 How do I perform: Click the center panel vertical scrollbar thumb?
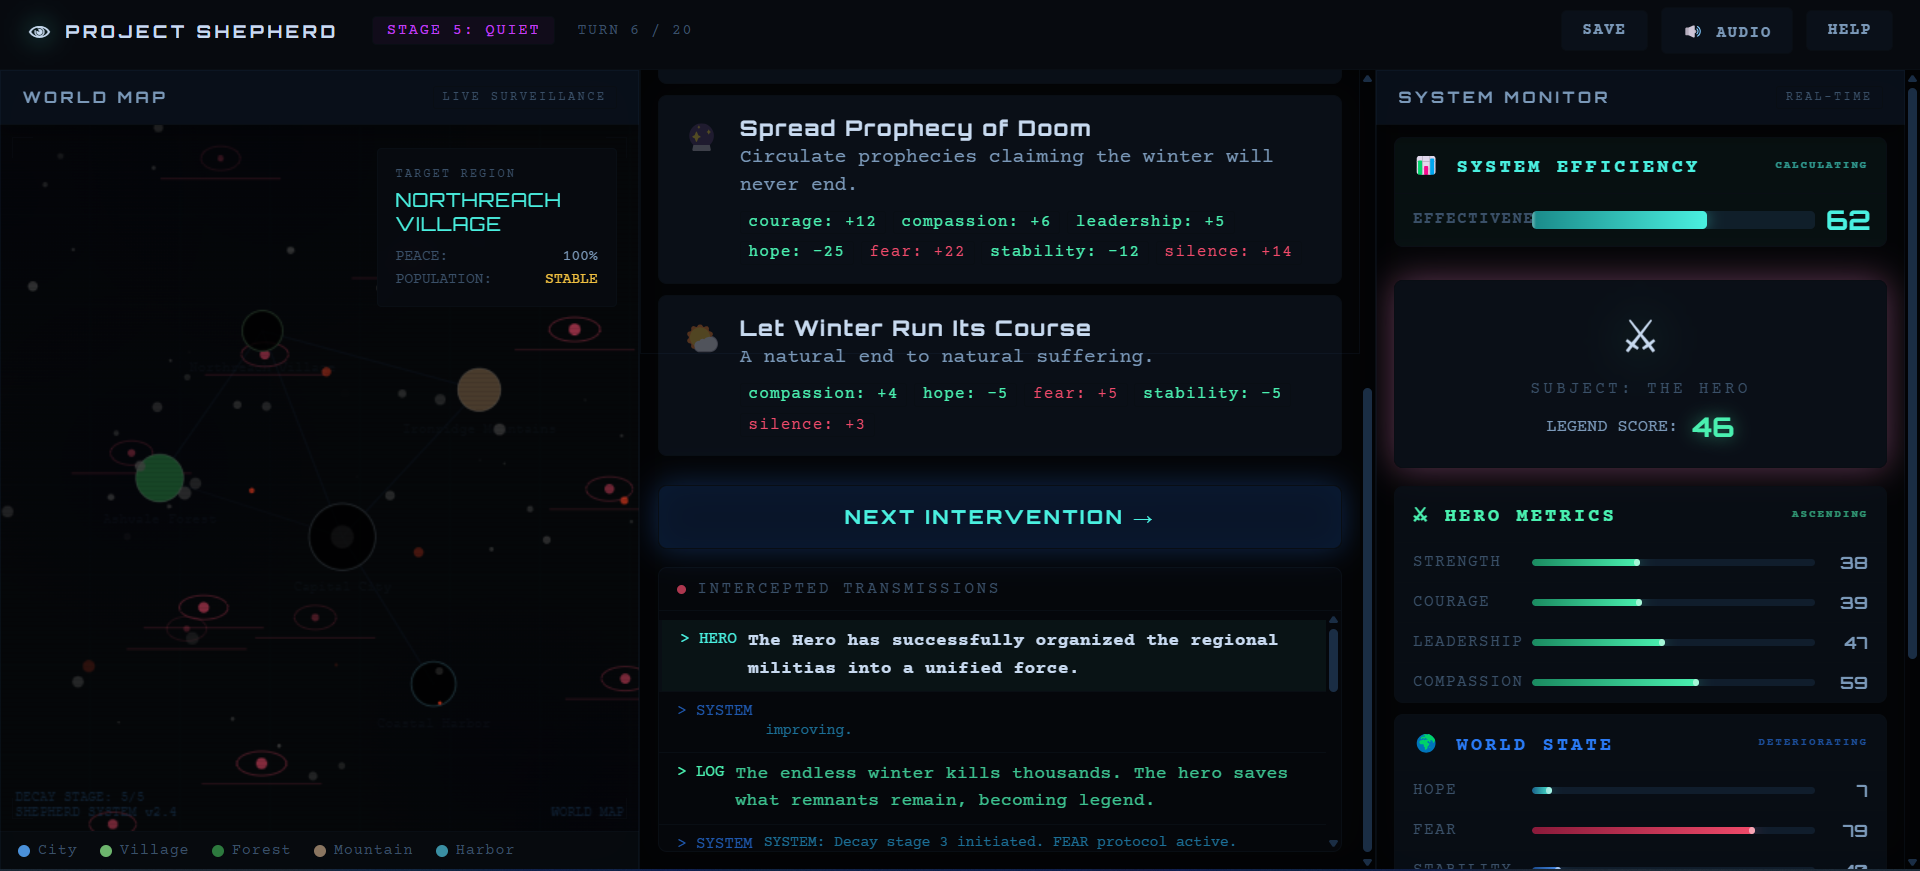[x=1367, y=618]
